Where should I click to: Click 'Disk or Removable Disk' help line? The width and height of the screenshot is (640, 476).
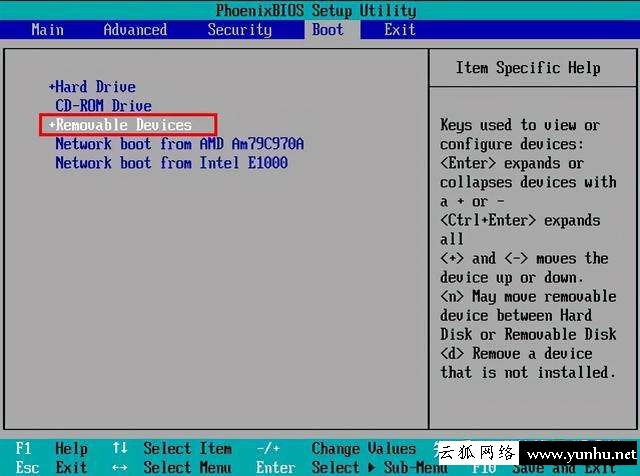pos(528,334)
